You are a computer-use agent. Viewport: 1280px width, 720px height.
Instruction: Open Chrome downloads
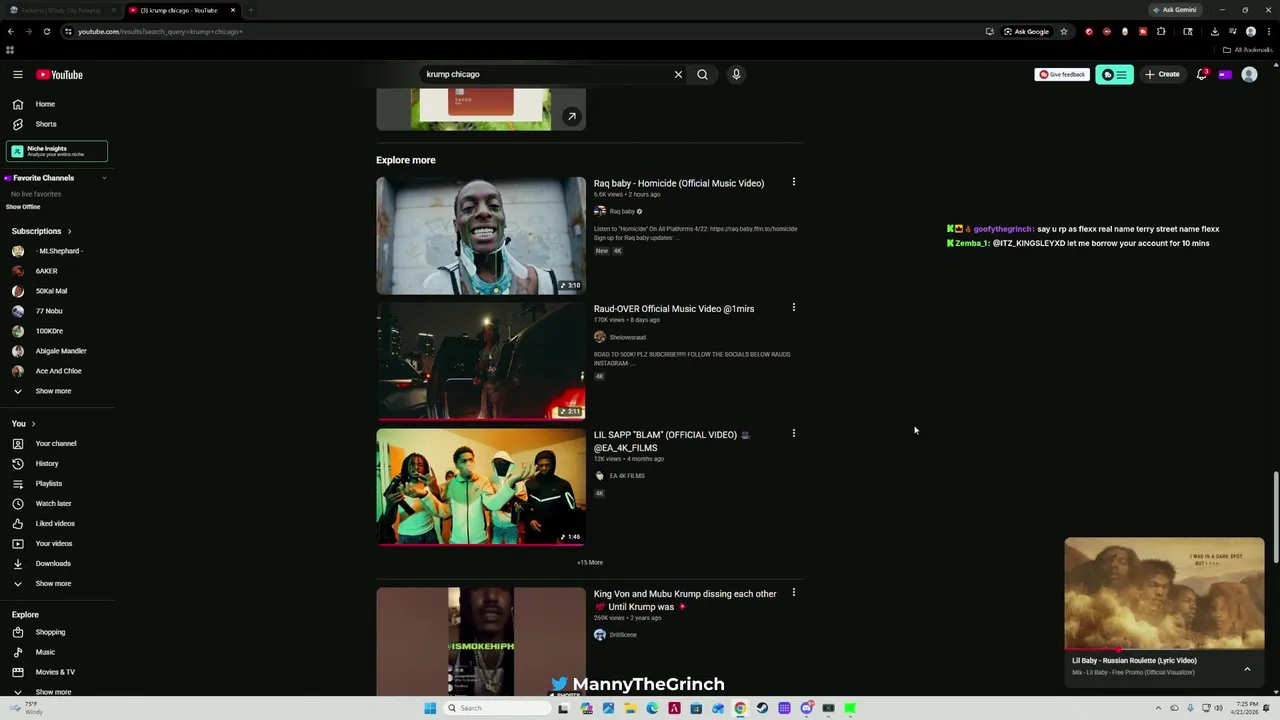click(1215, 31)
